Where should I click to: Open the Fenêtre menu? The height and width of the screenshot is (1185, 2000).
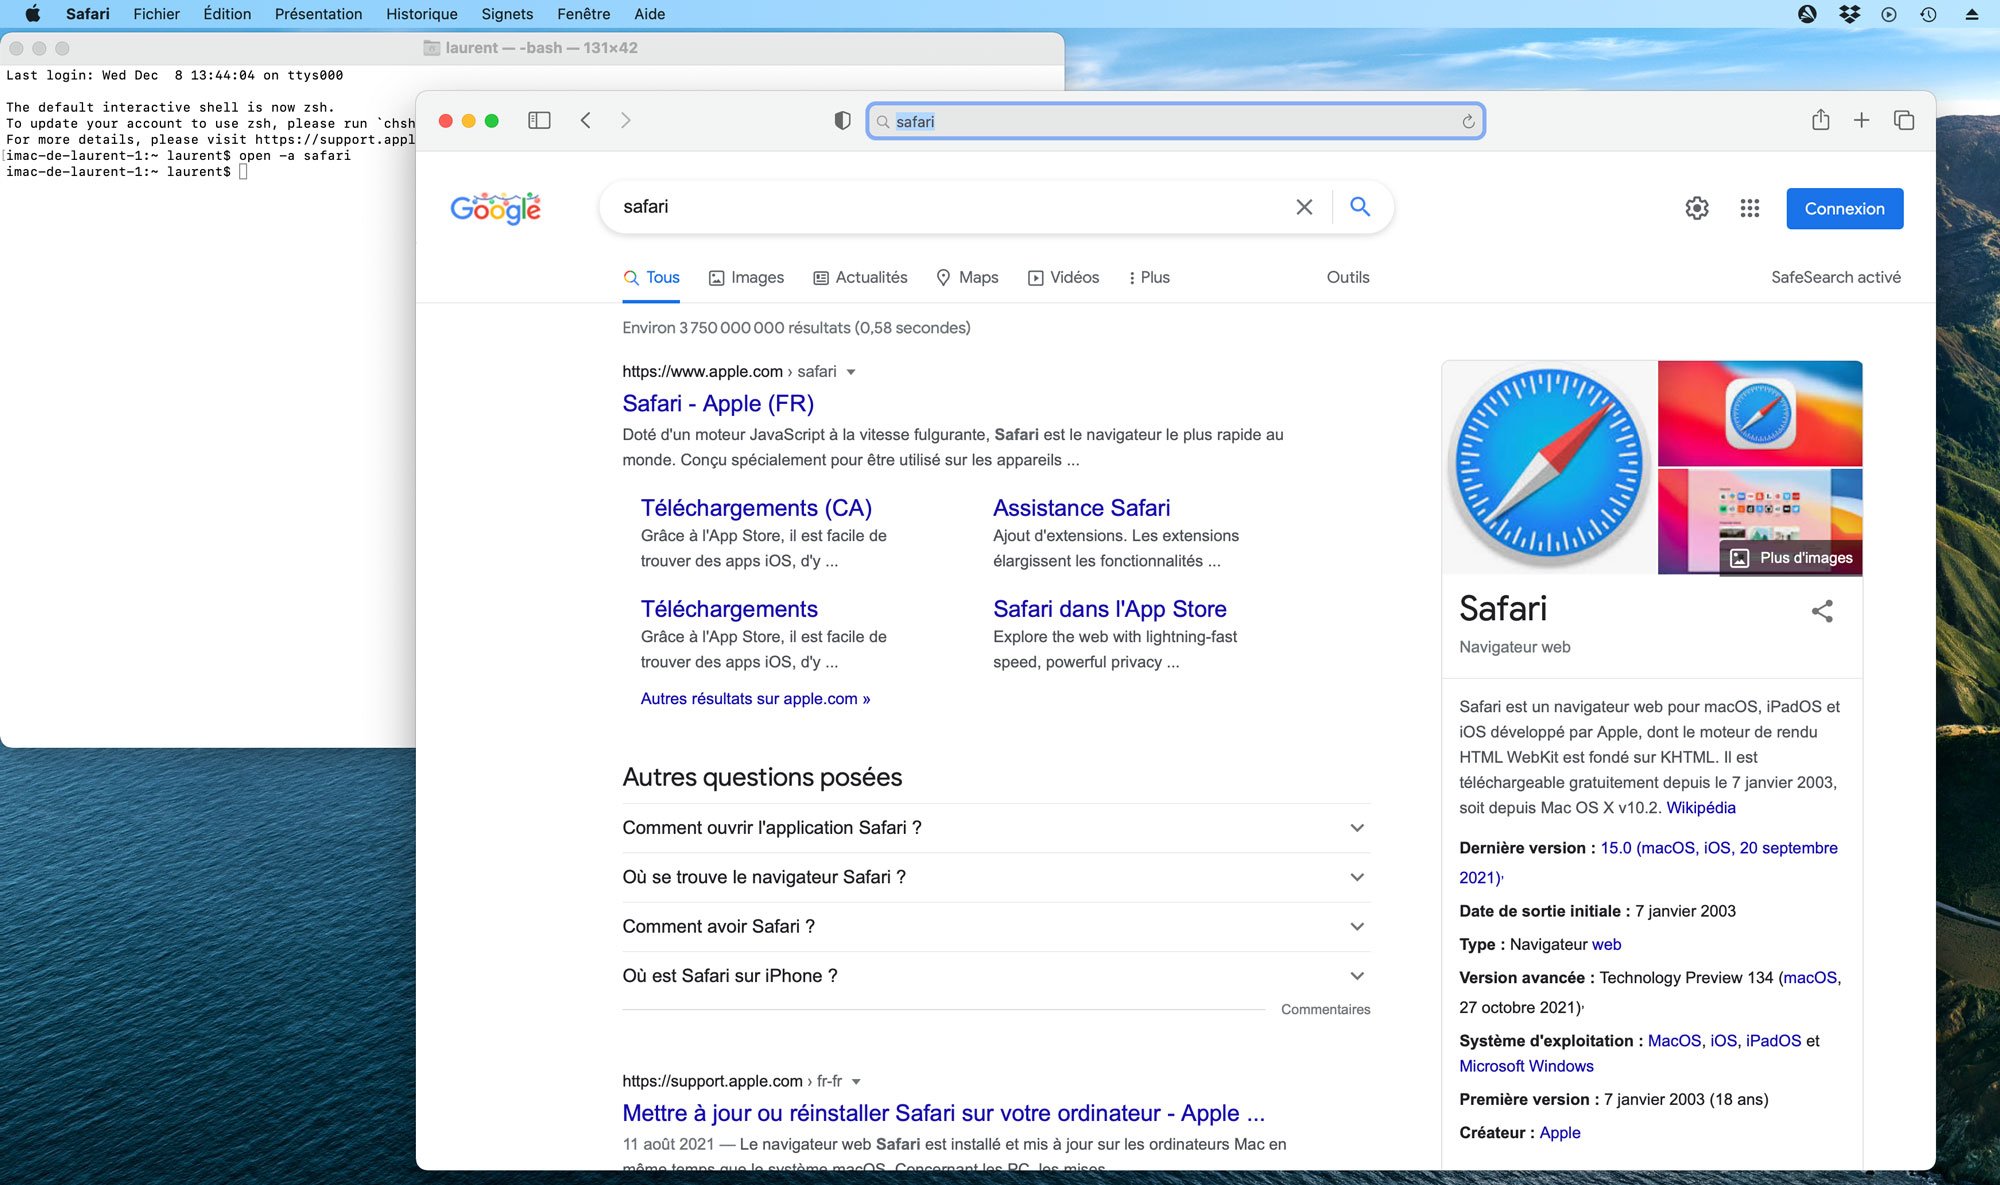coord(584,14)
